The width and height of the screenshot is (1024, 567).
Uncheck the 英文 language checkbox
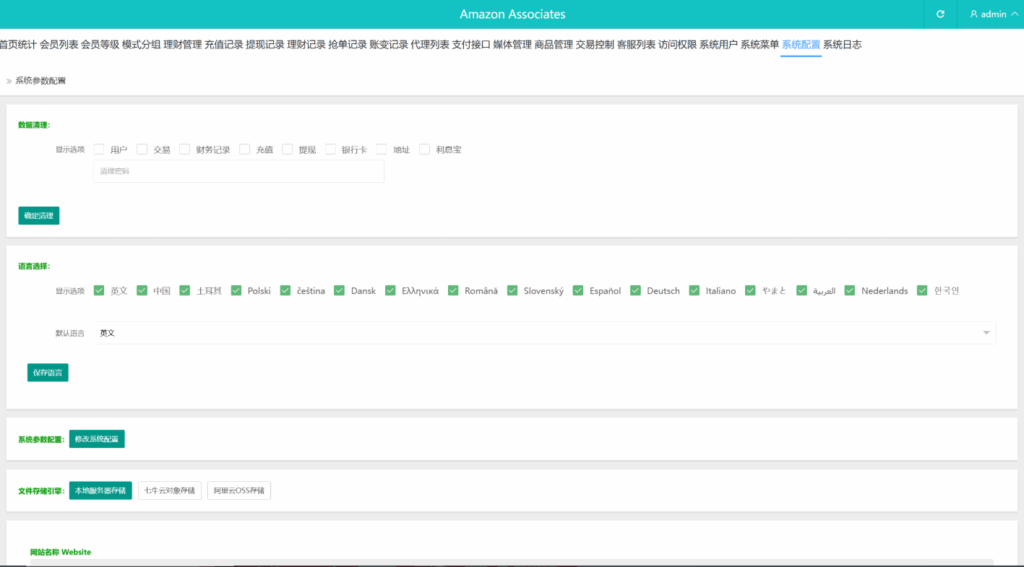pyautogui.click(x=99, y=290)
